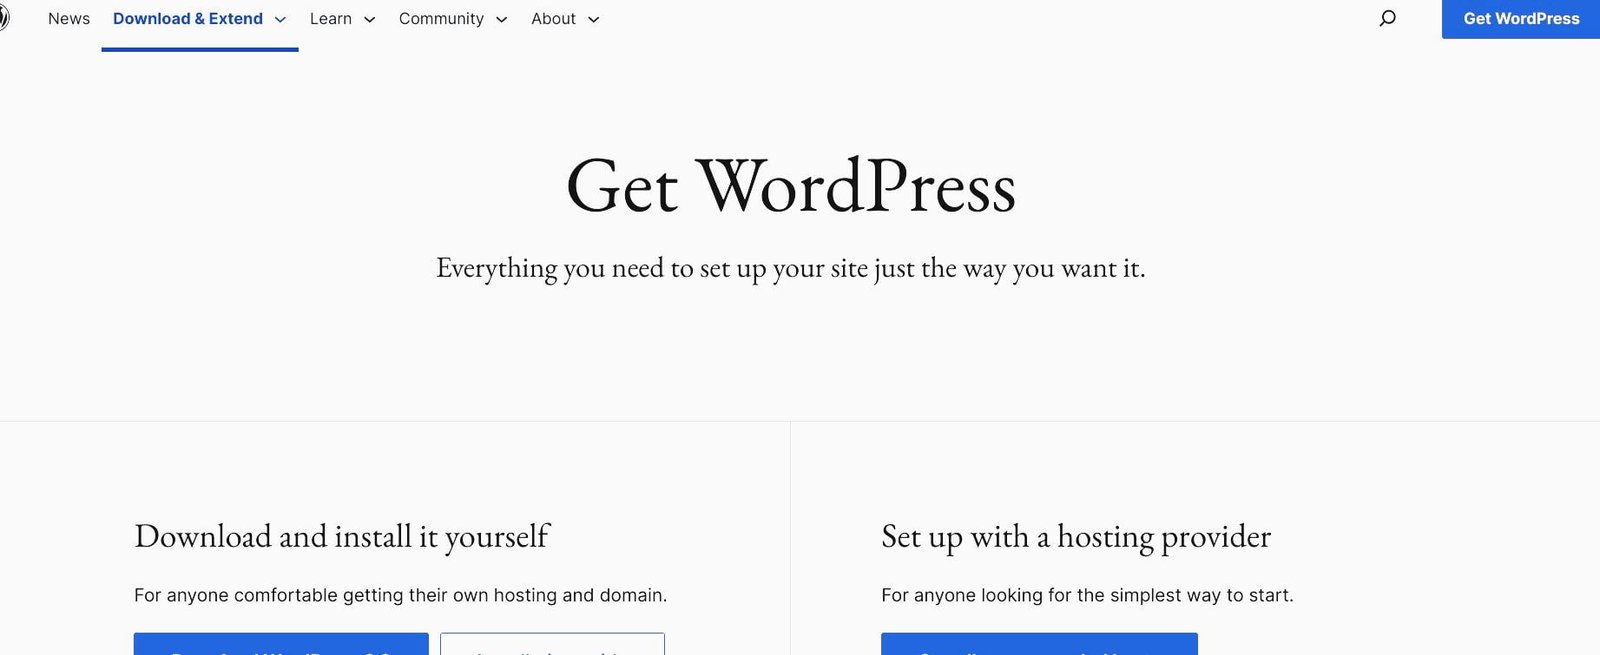This screenshot has width=1600, height=655.
Task: Open the Learn menu item
Action: [331, 19]
